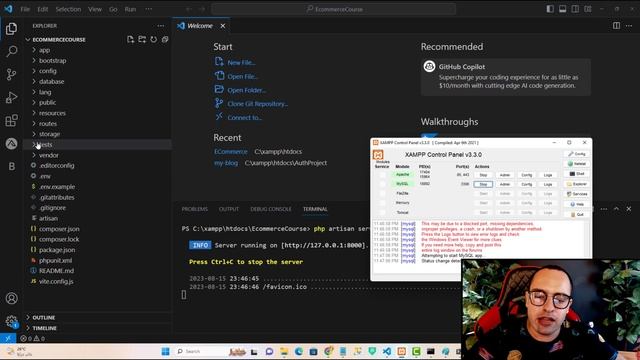Collapse all folders in Explorer

pyautogui.click(x=165, y=40)
